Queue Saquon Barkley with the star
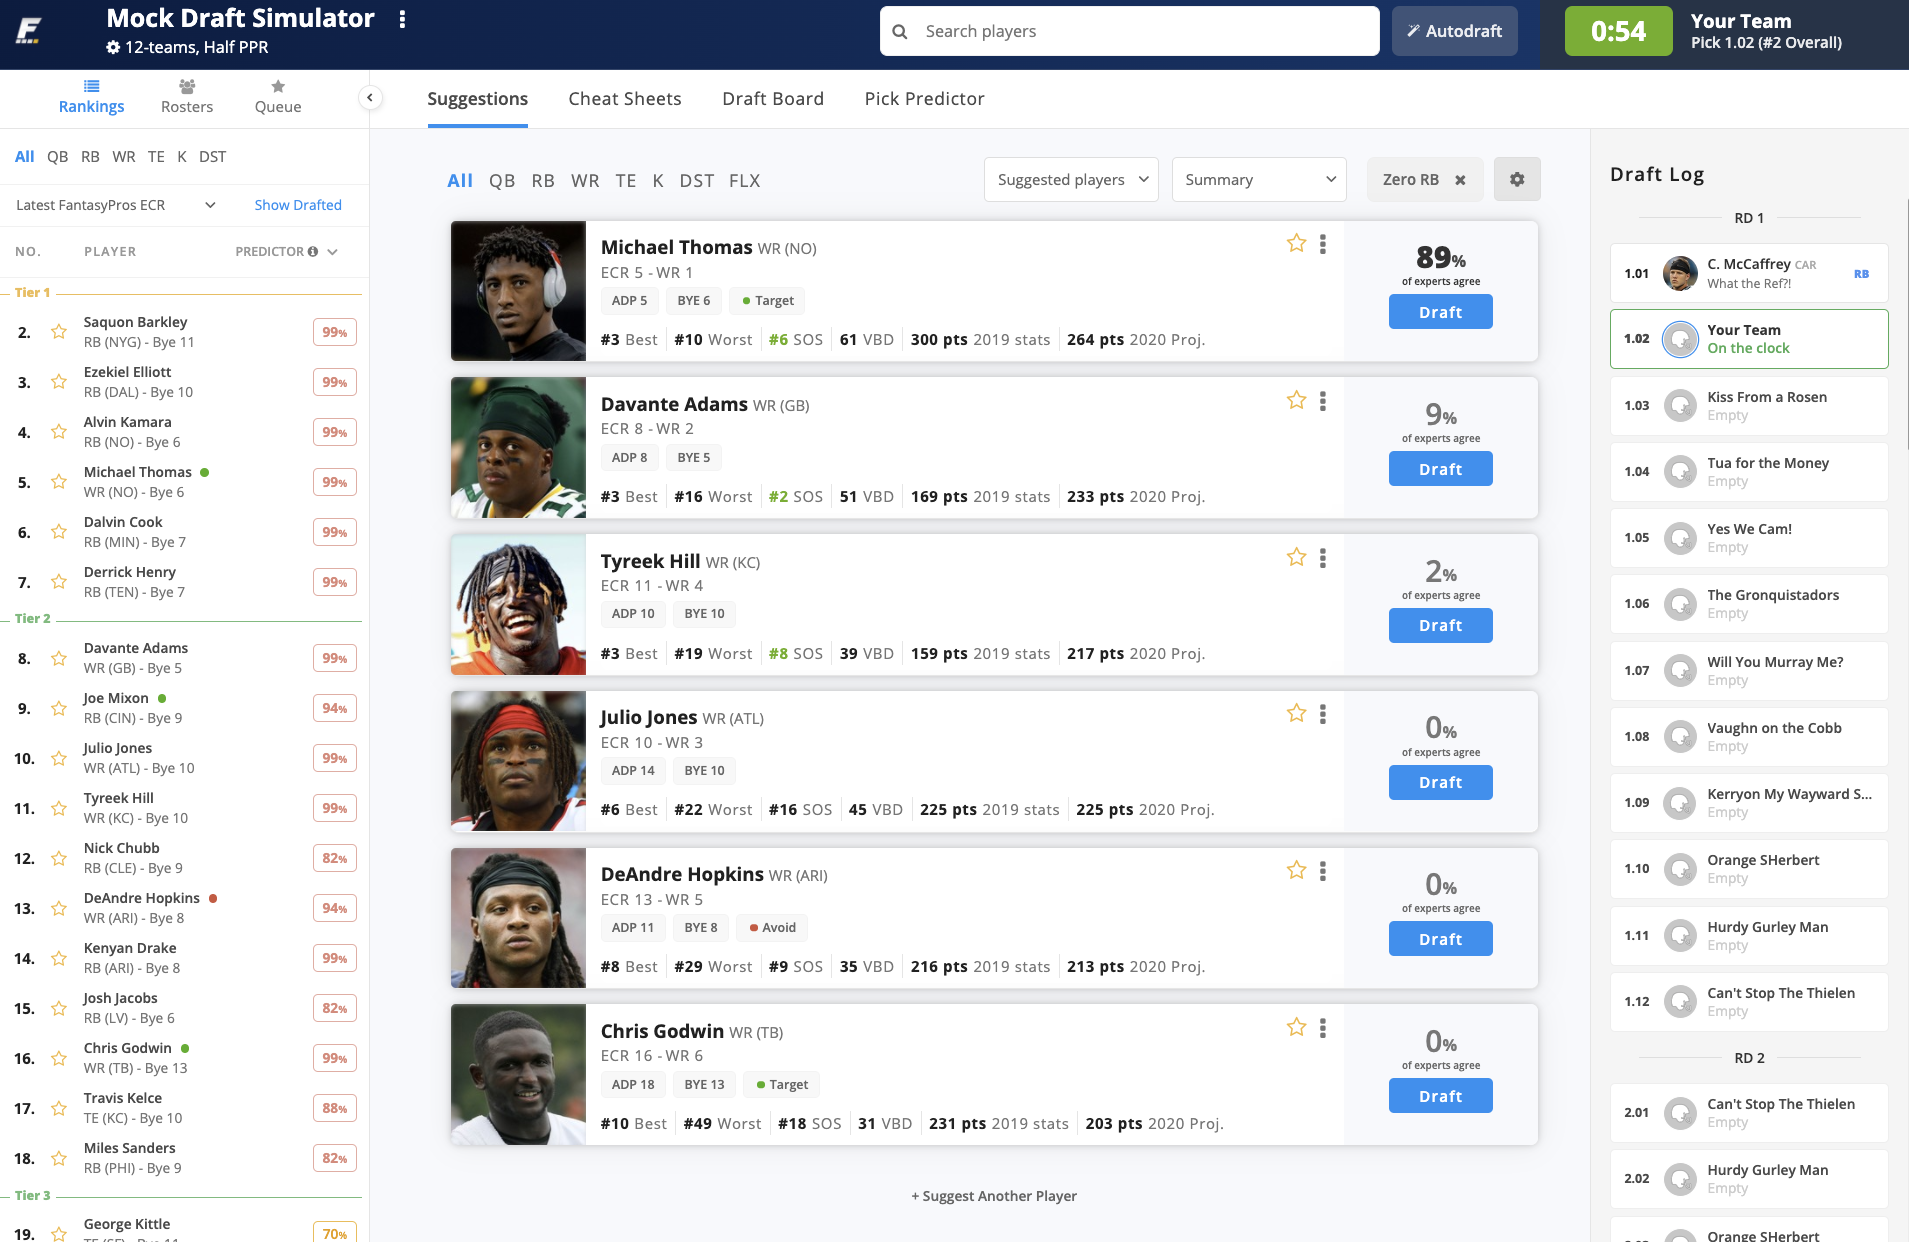The height and width of the screenshot is (1242, 1909). (59, 332)
